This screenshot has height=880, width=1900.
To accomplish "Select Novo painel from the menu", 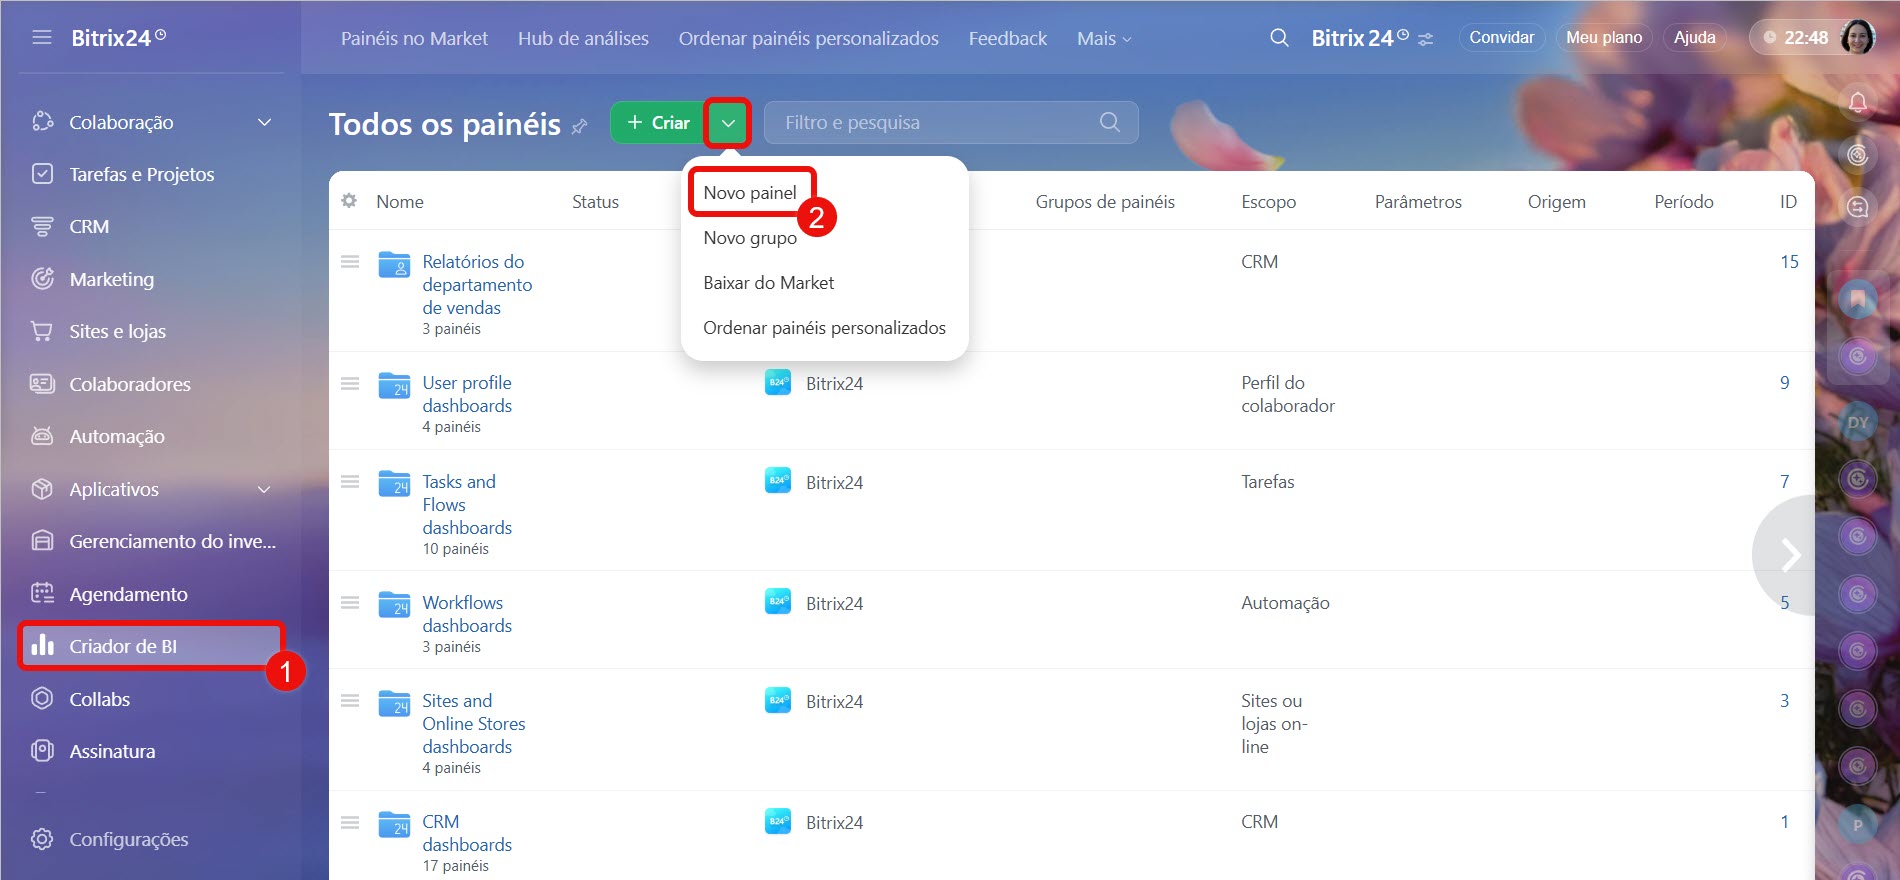I will [750, 192].
